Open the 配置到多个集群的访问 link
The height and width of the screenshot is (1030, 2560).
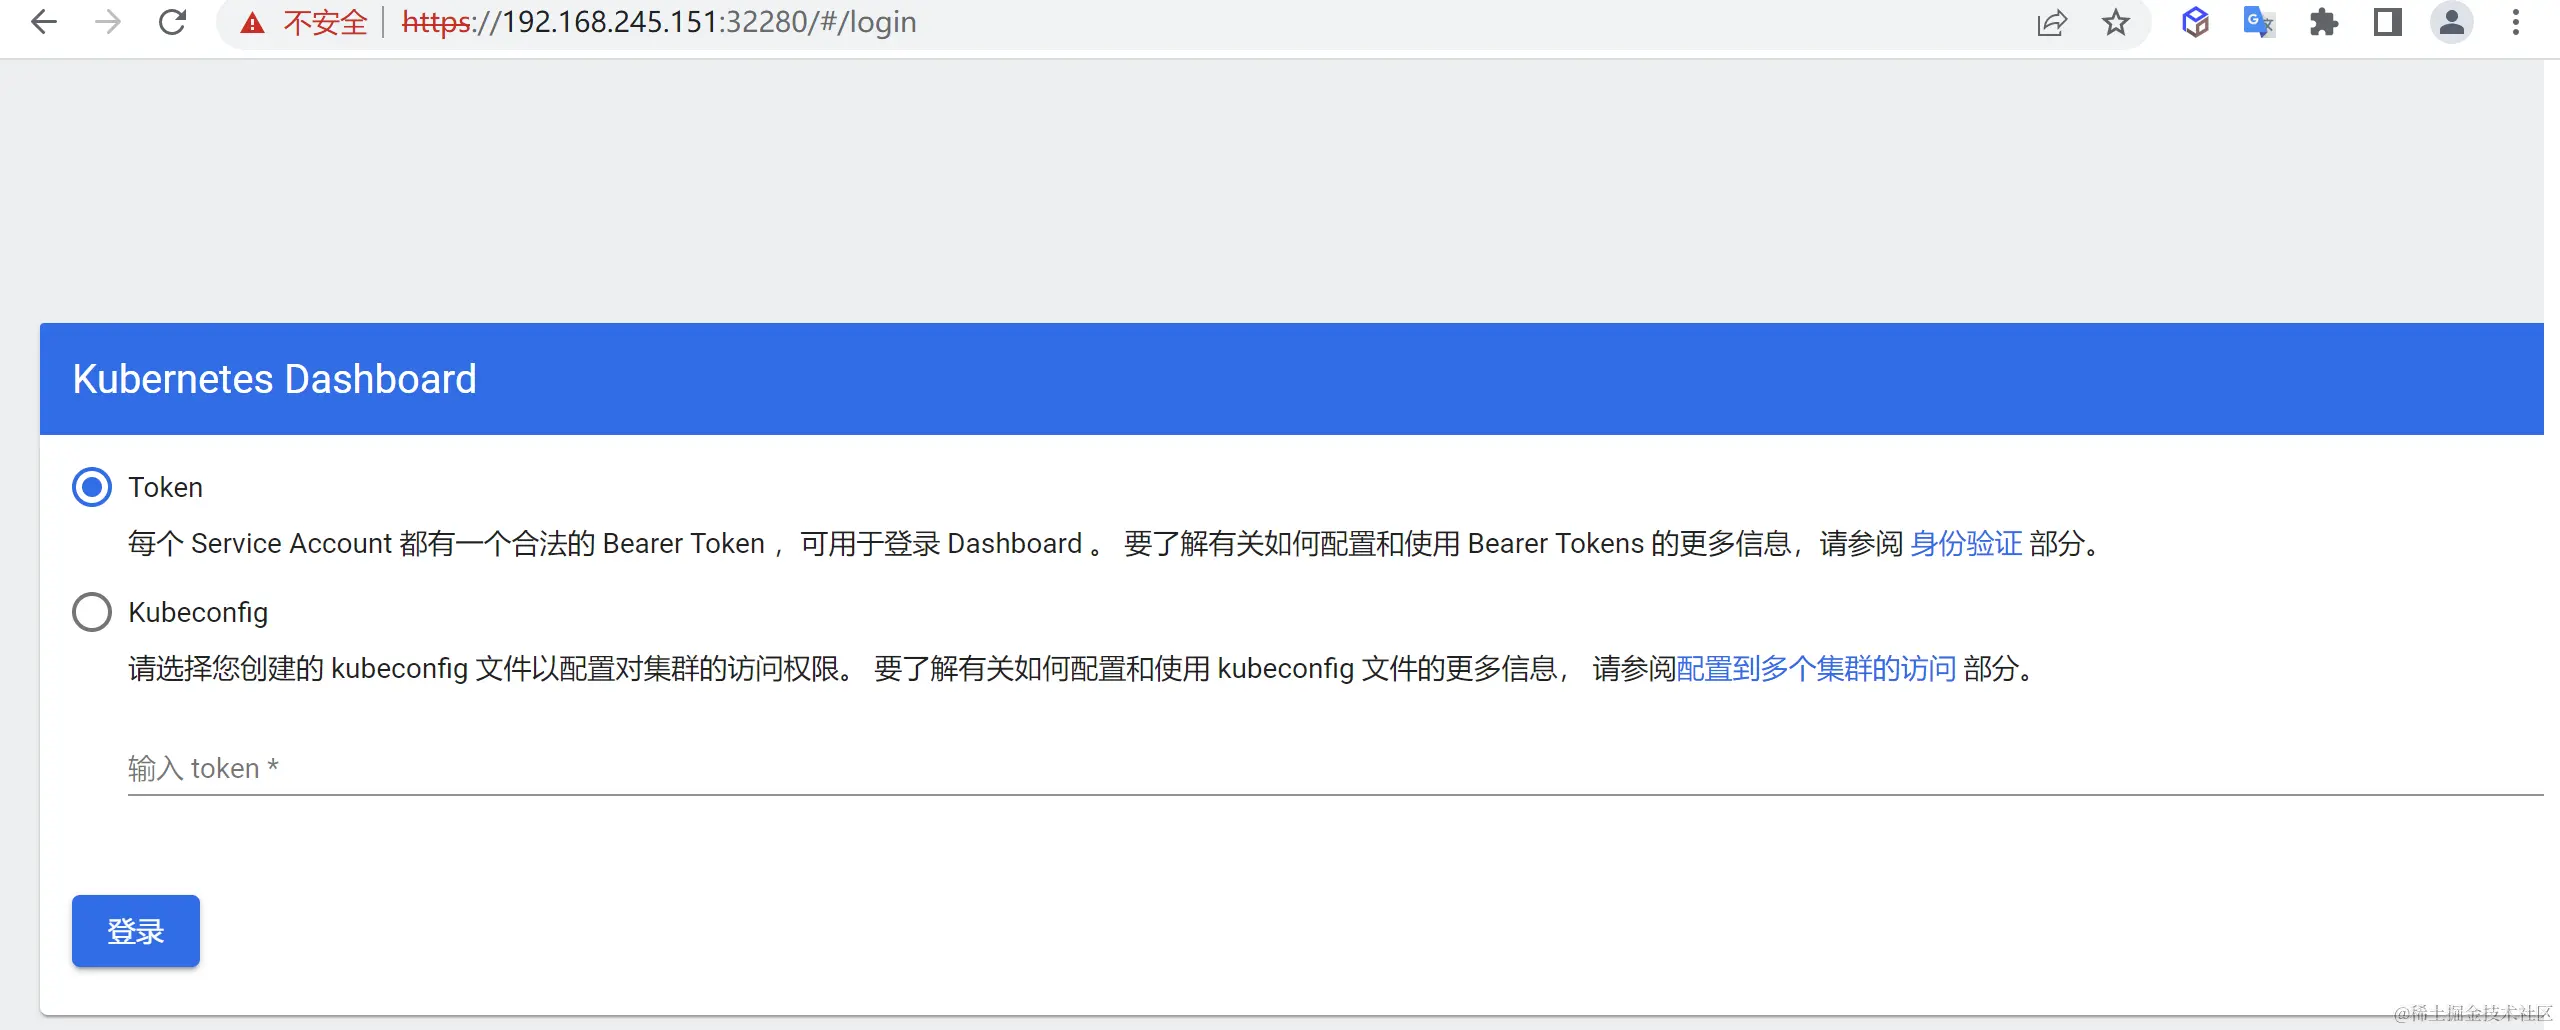click(x=1816, y=668)
